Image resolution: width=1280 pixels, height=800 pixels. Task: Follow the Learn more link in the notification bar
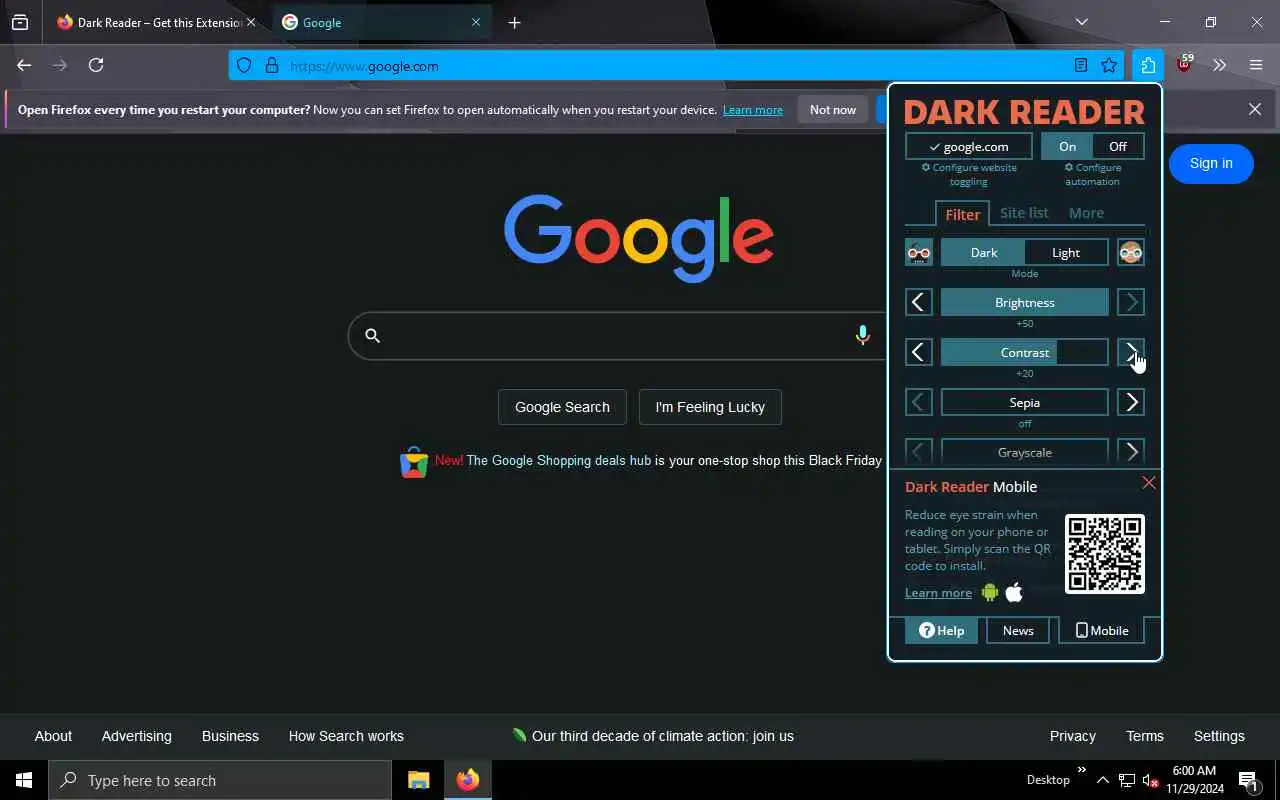[x=753, y=110]
